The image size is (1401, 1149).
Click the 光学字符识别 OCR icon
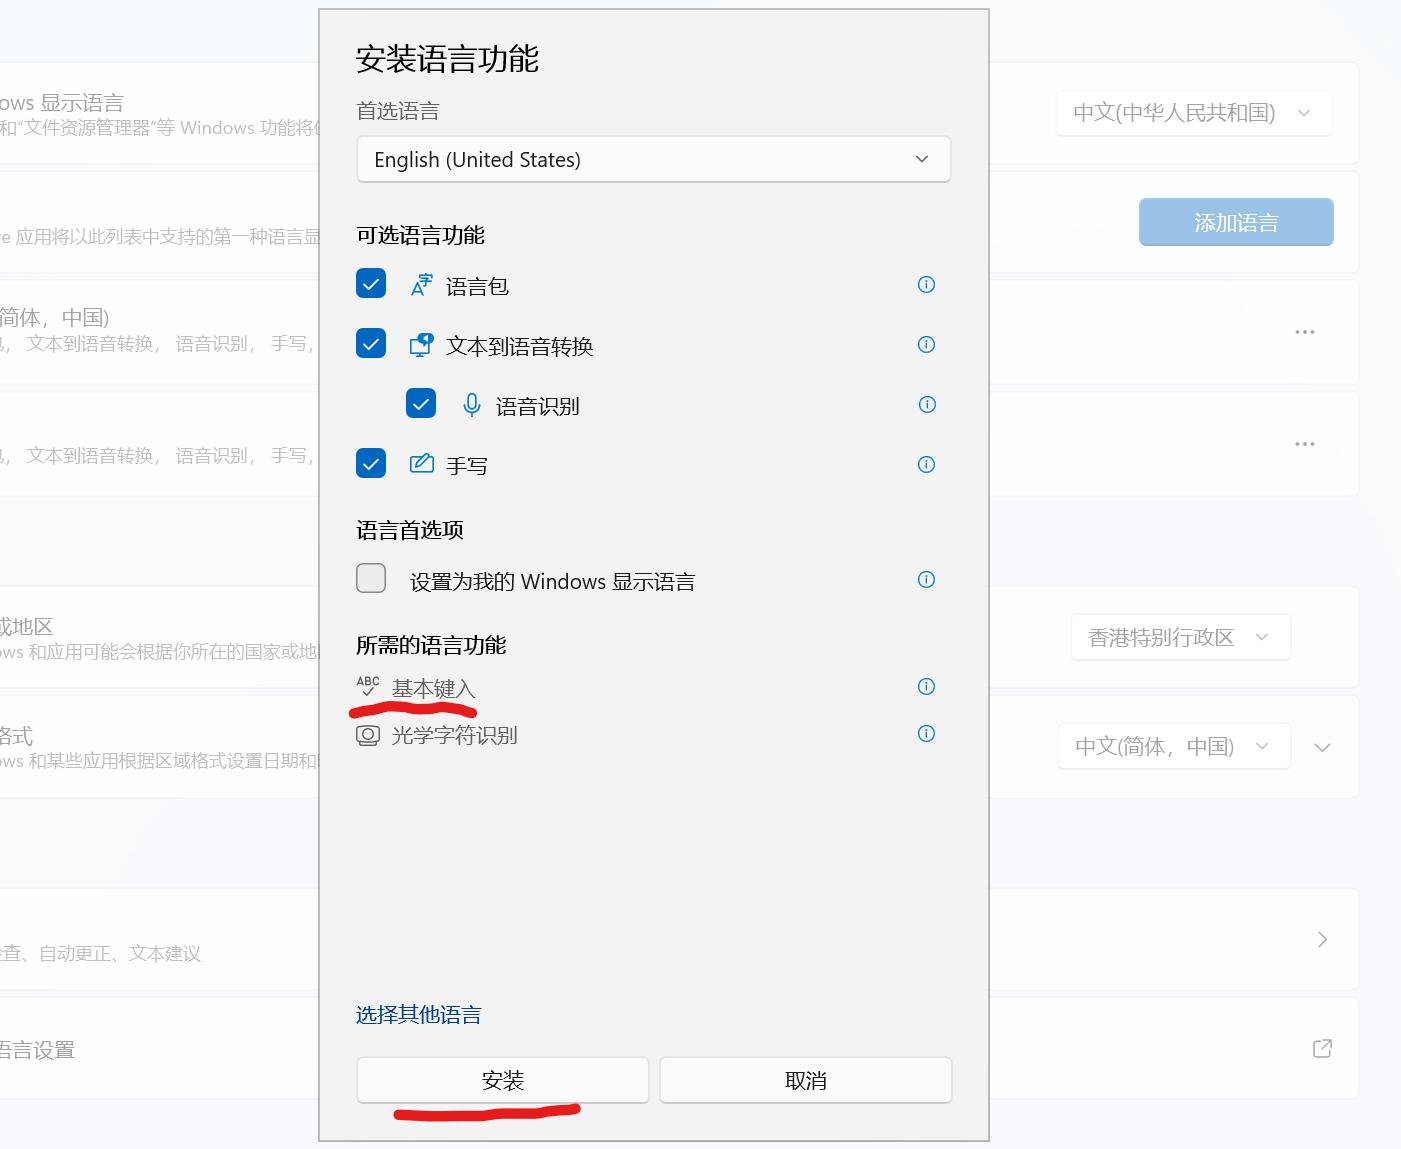(x=367, y=734)
